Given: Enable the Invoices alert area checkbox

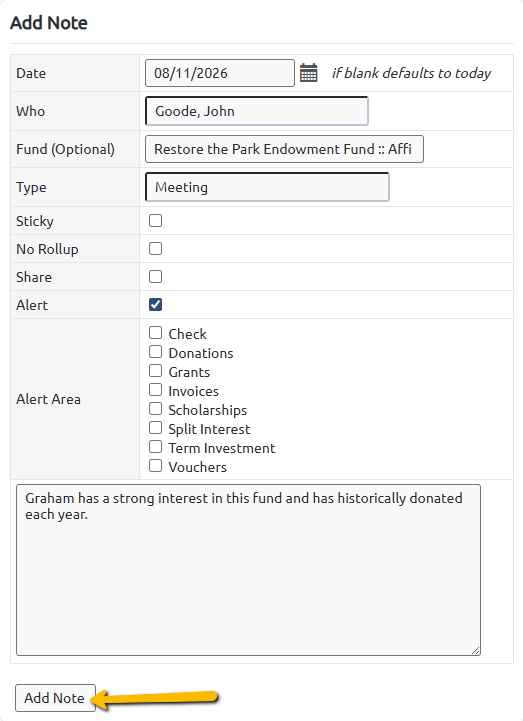Looking at the screenshot, I should coord(155,390).
